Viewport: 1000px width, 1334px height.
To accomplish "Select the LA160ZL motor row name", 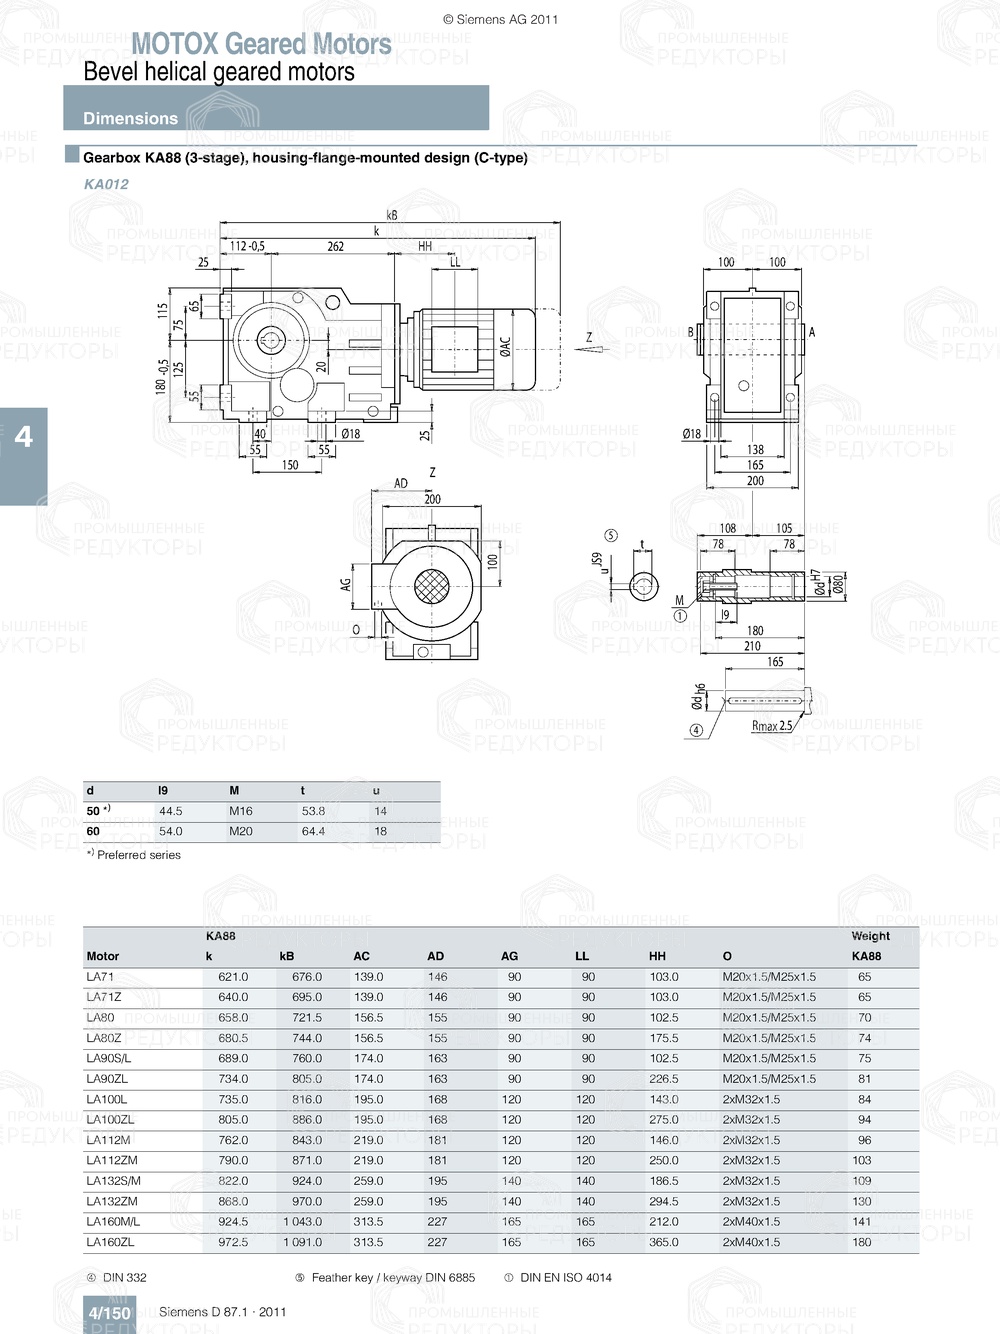I will tap(110, 1242).
